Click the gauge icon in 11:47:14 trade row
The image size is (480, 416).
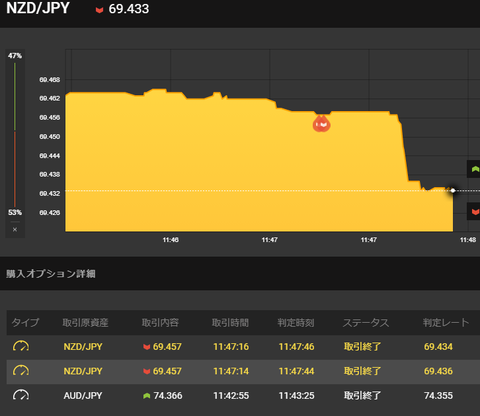pos(21,371)
